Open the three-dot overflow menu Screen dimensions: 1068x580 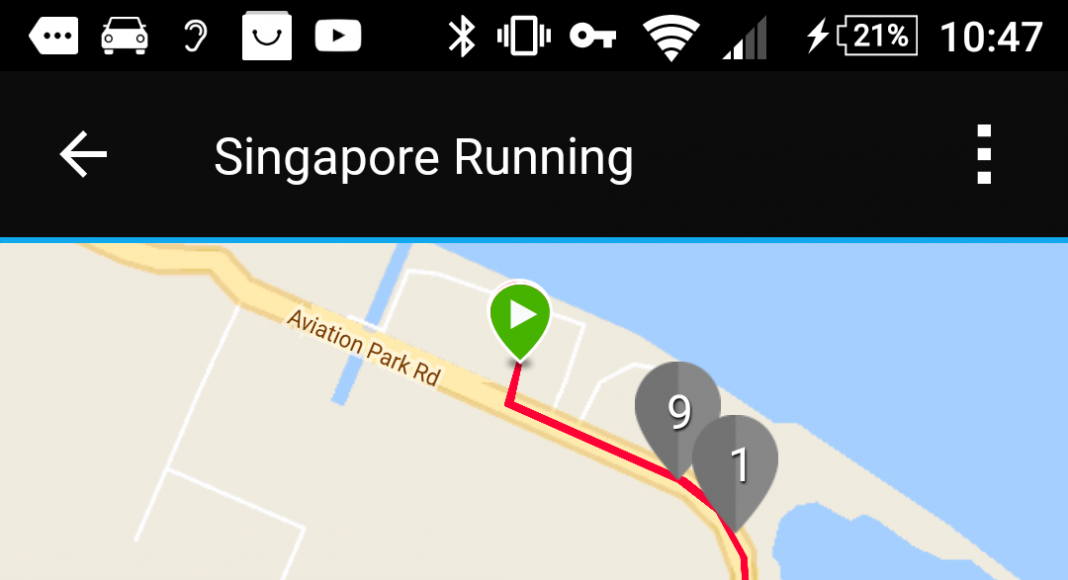984,155
